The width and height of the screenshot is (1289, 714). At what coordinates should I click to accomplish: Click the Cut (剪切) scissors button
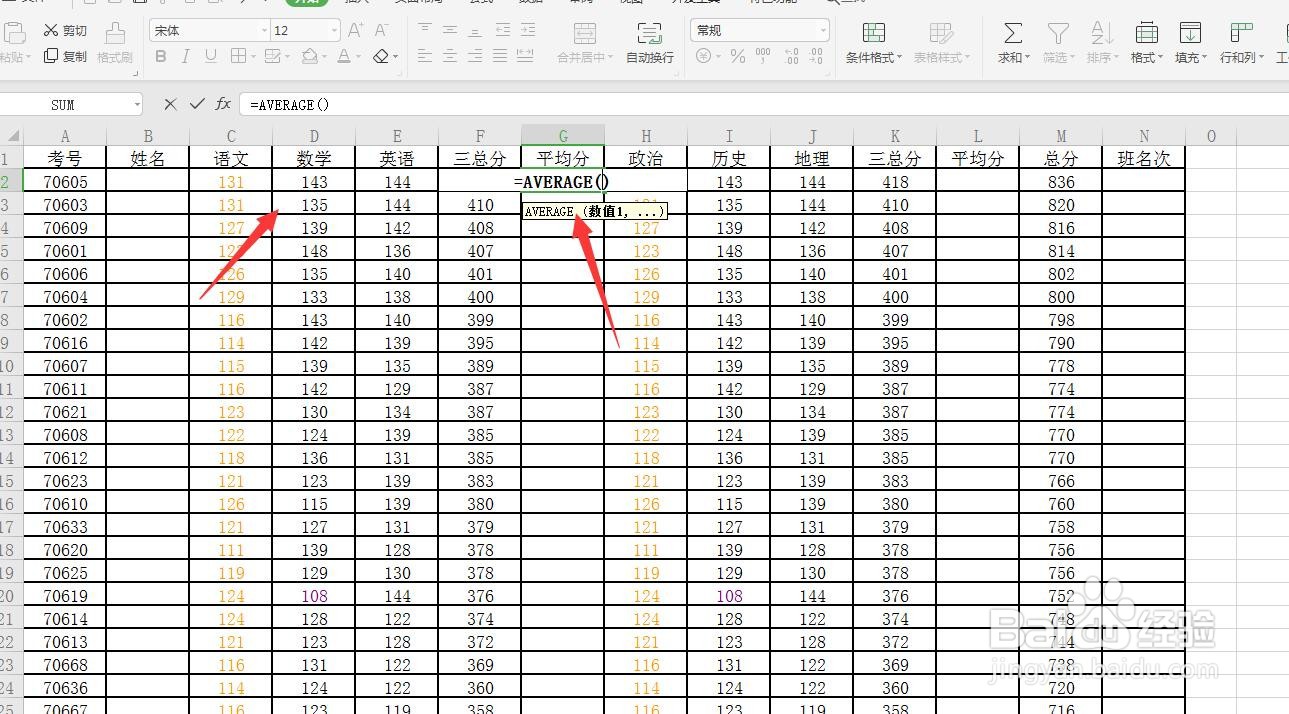click(65, 31)
